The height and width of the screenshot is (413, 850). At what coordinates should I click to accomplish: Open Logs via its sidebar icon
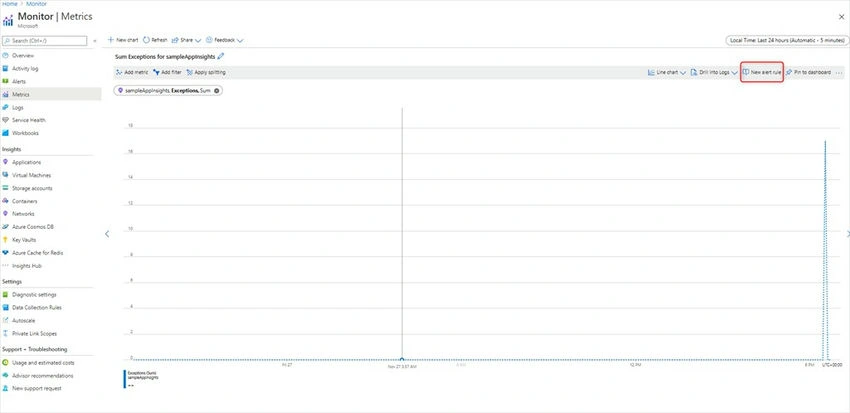click(x=6, y=107)
